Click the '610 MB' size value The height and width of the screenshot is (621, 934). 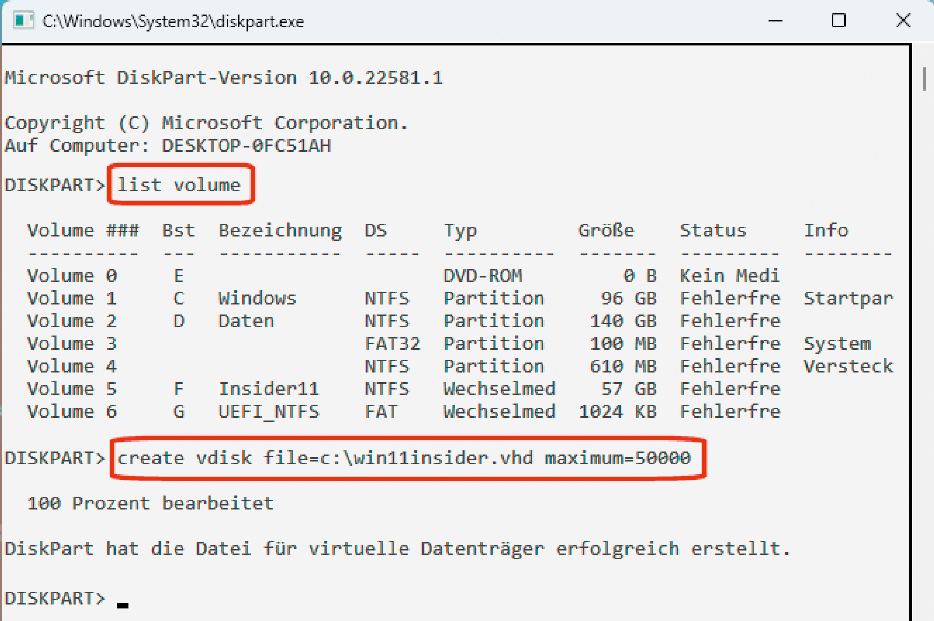tap(623, 366)
